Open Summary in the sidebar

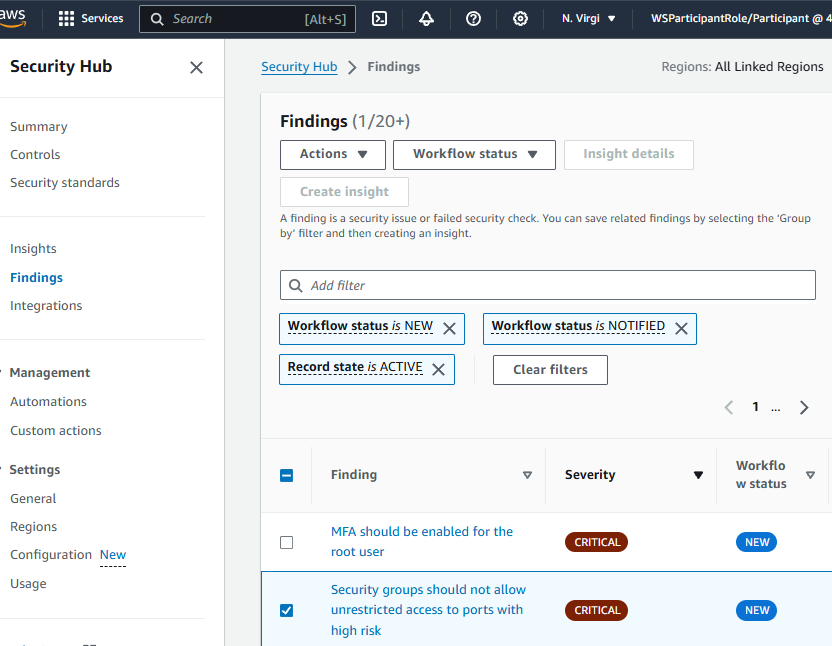point(39,127)
